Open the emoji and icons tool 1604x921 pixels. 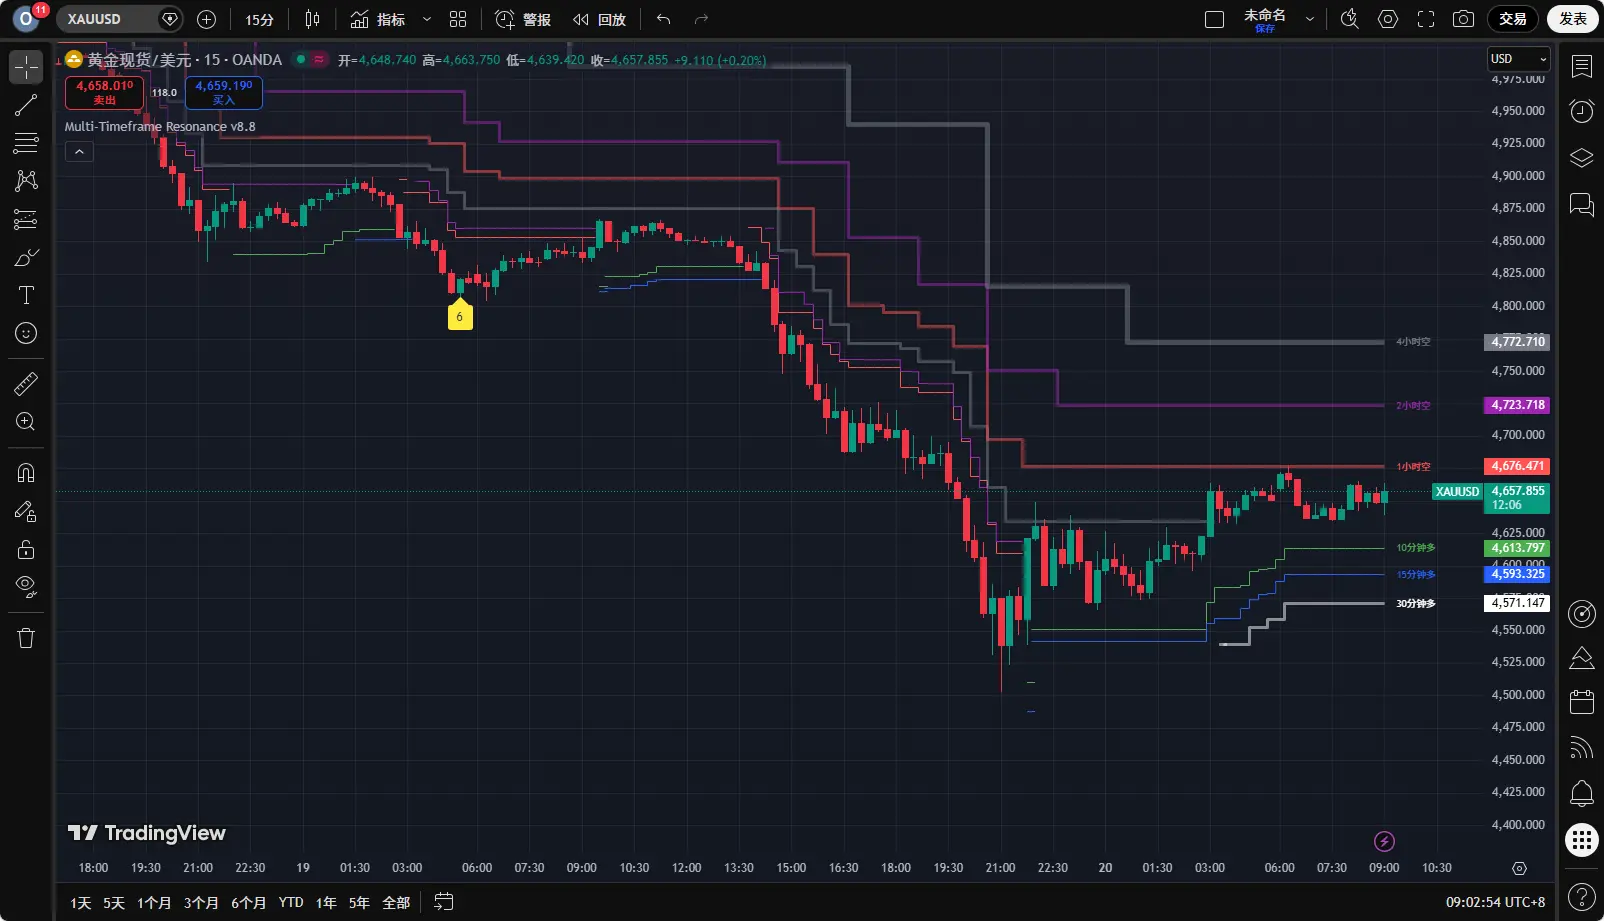pyautogui.click(x=26, y=333)
